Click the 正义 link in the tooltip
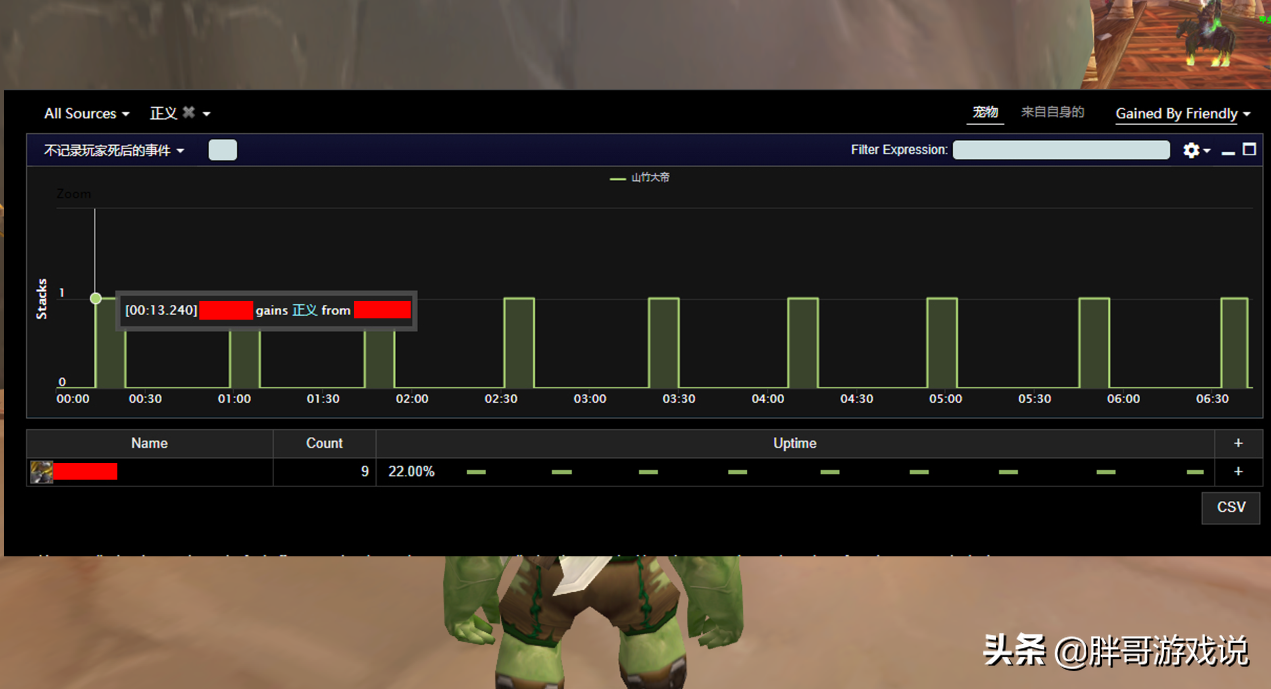The height and width of the screenshot is (689, 1271). click(305, 311)
